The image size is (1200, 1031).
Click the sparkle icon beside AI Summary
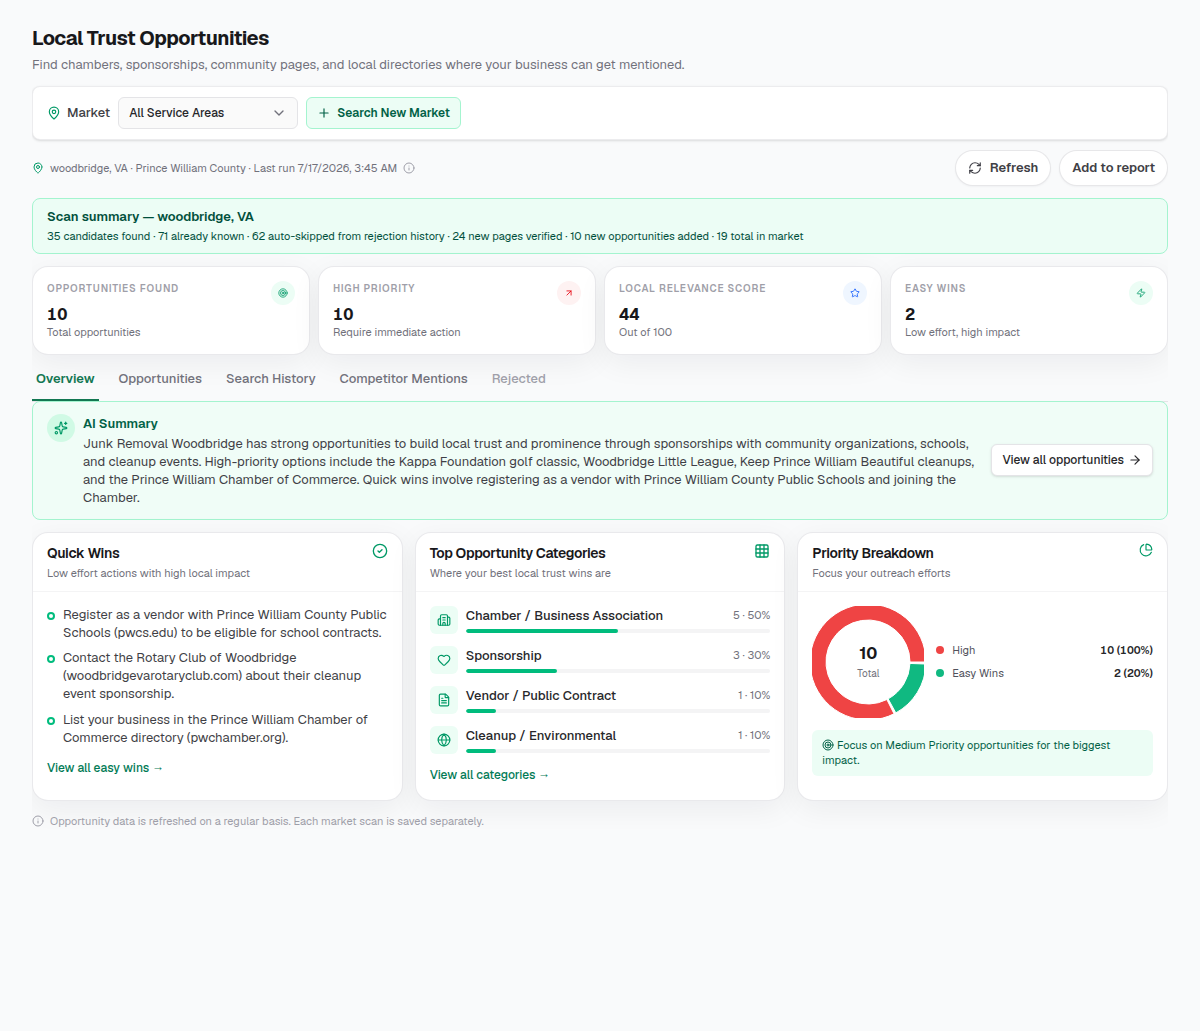61,428
